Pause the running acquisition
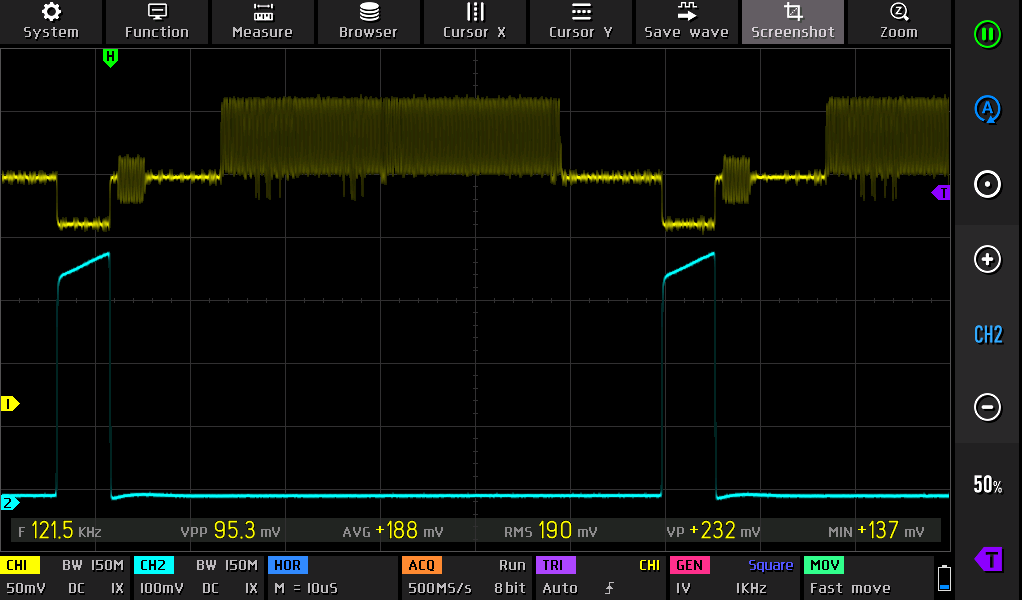 (x=987, y=35)
